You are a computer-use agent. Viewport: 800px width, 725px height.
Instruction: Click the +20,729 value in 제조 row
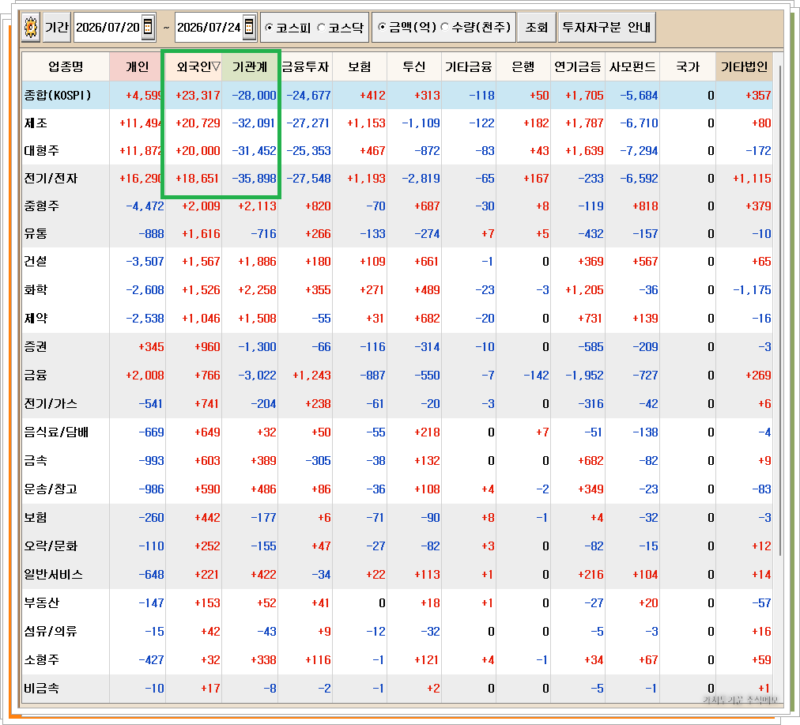click(x=198, y=123)
